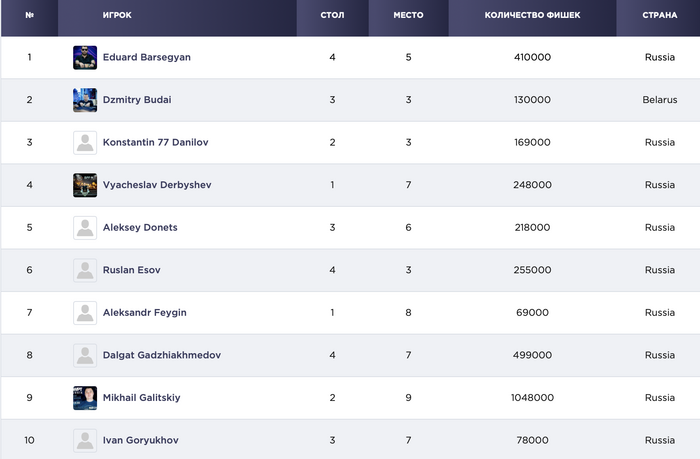Sort by the МЕСТО column header
Viewport: 700px width, 459px height.
pyautogui.click(x=408, y=16)
